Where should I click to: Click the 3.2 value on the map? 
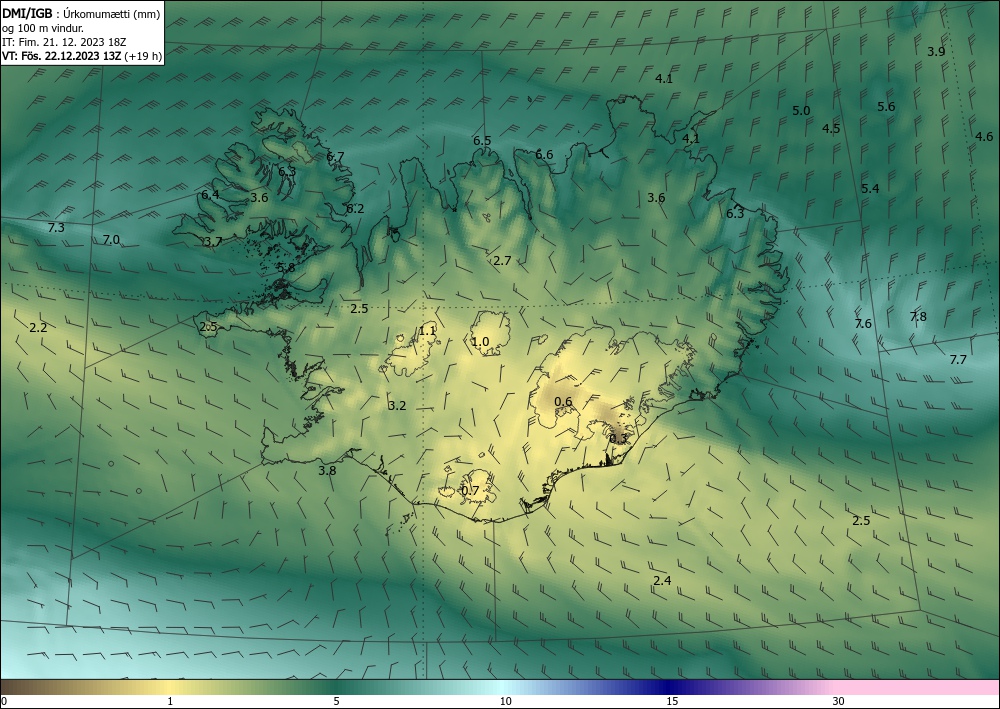pos(397,406)
